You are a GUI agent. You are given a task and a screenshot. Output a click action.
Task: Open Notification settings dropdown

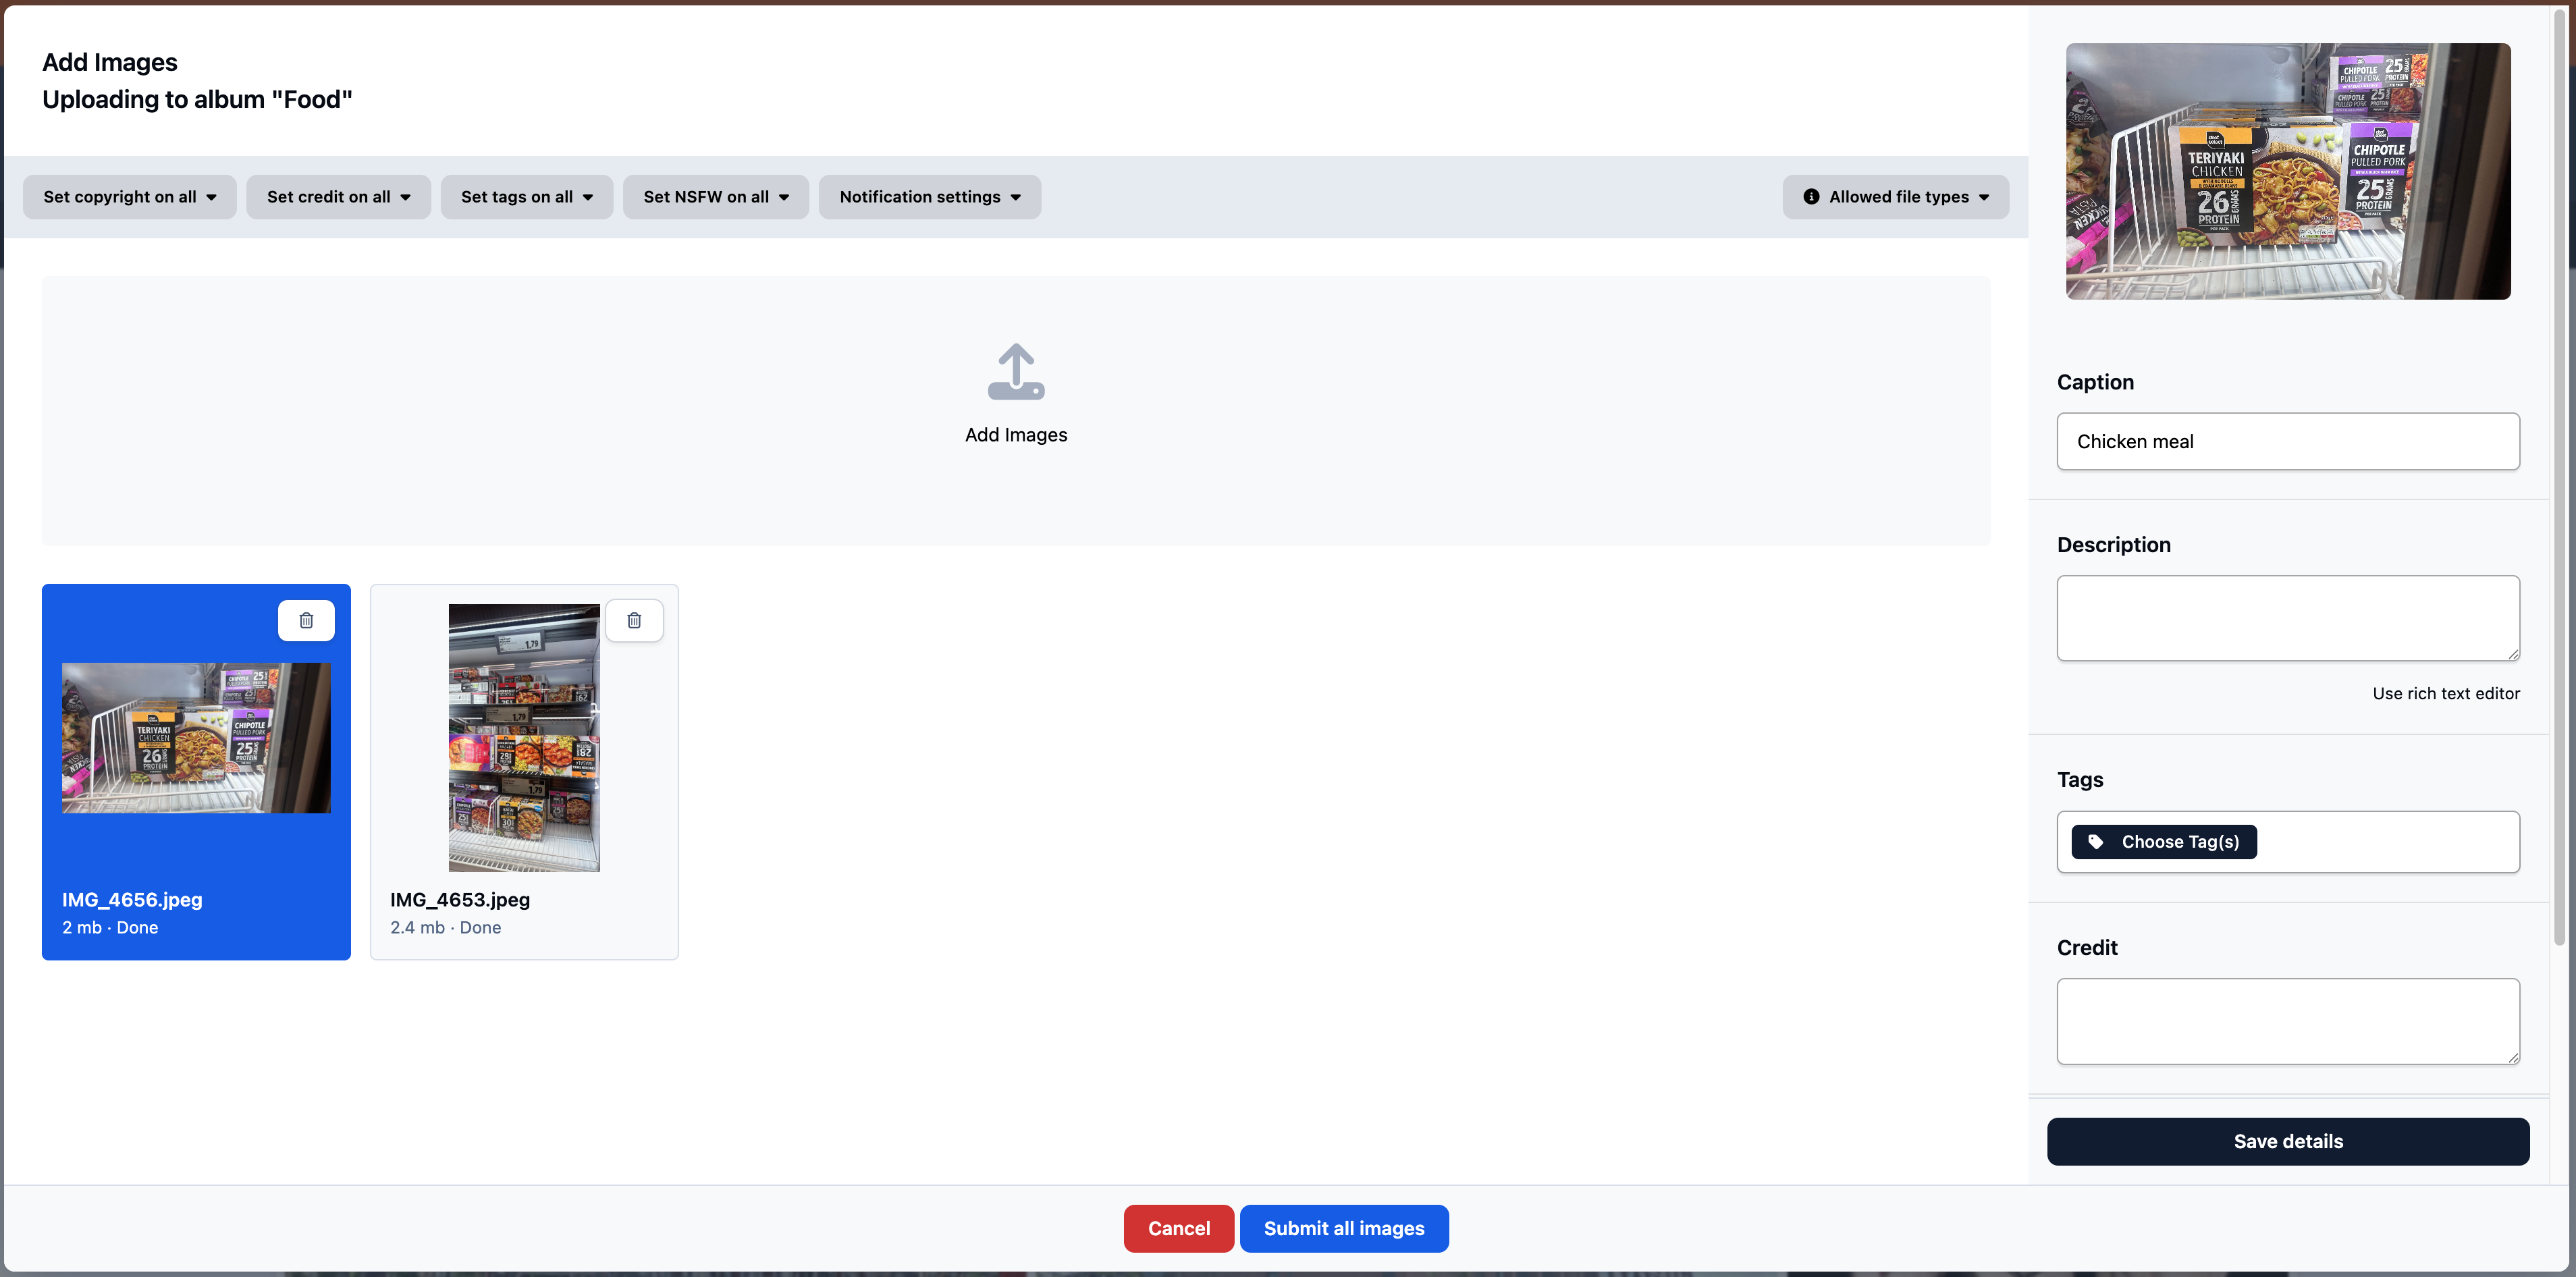click(930, 197)
